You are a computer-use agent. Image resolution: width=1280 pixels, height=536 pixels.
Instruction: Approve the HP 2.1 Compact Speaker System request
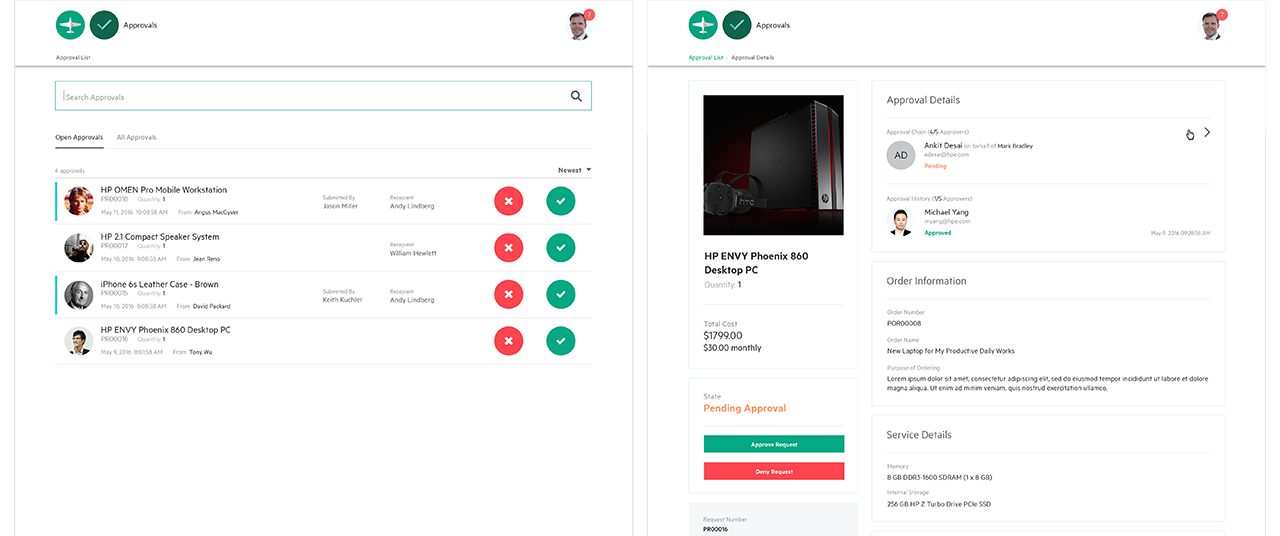[561, 247]
